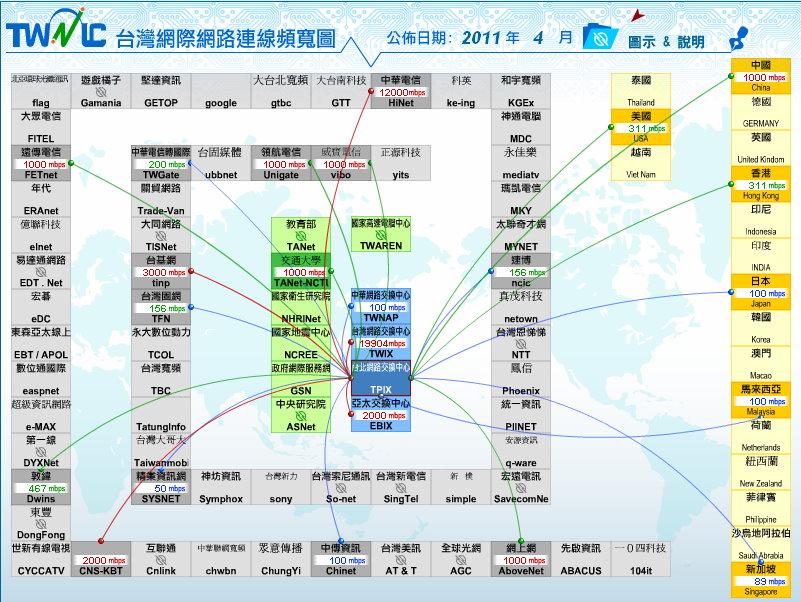Select the no-link icon above AGC

click(461, 560)
